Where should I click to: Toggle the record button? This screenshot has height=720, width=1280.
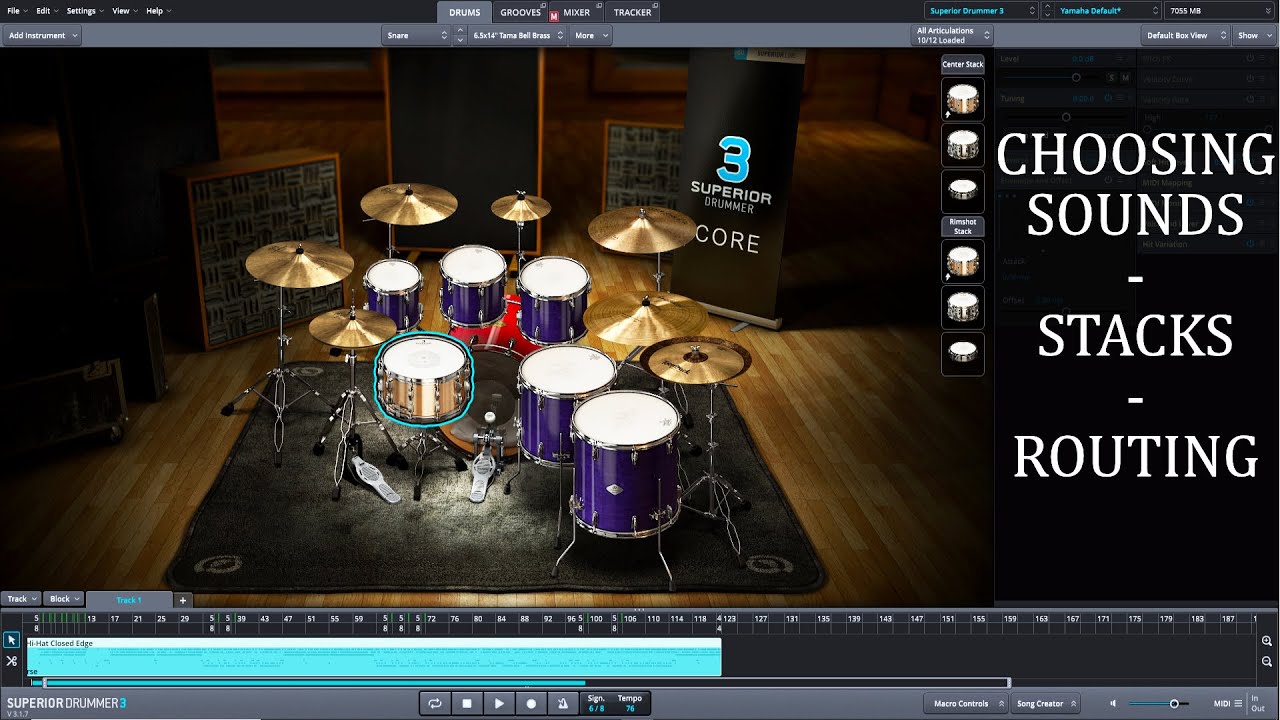pyautogui.click(x=531, y=704)
